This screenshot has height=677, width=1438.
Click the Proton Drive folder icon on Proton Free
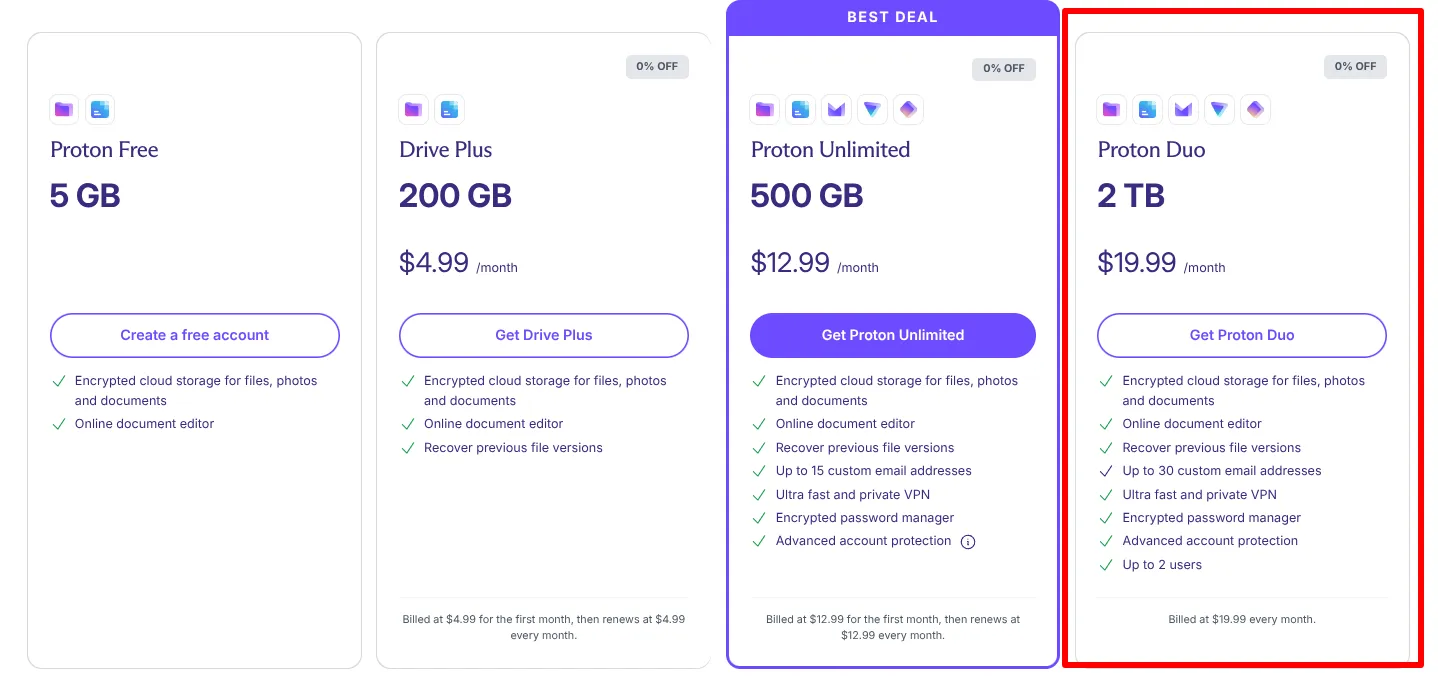63,109
